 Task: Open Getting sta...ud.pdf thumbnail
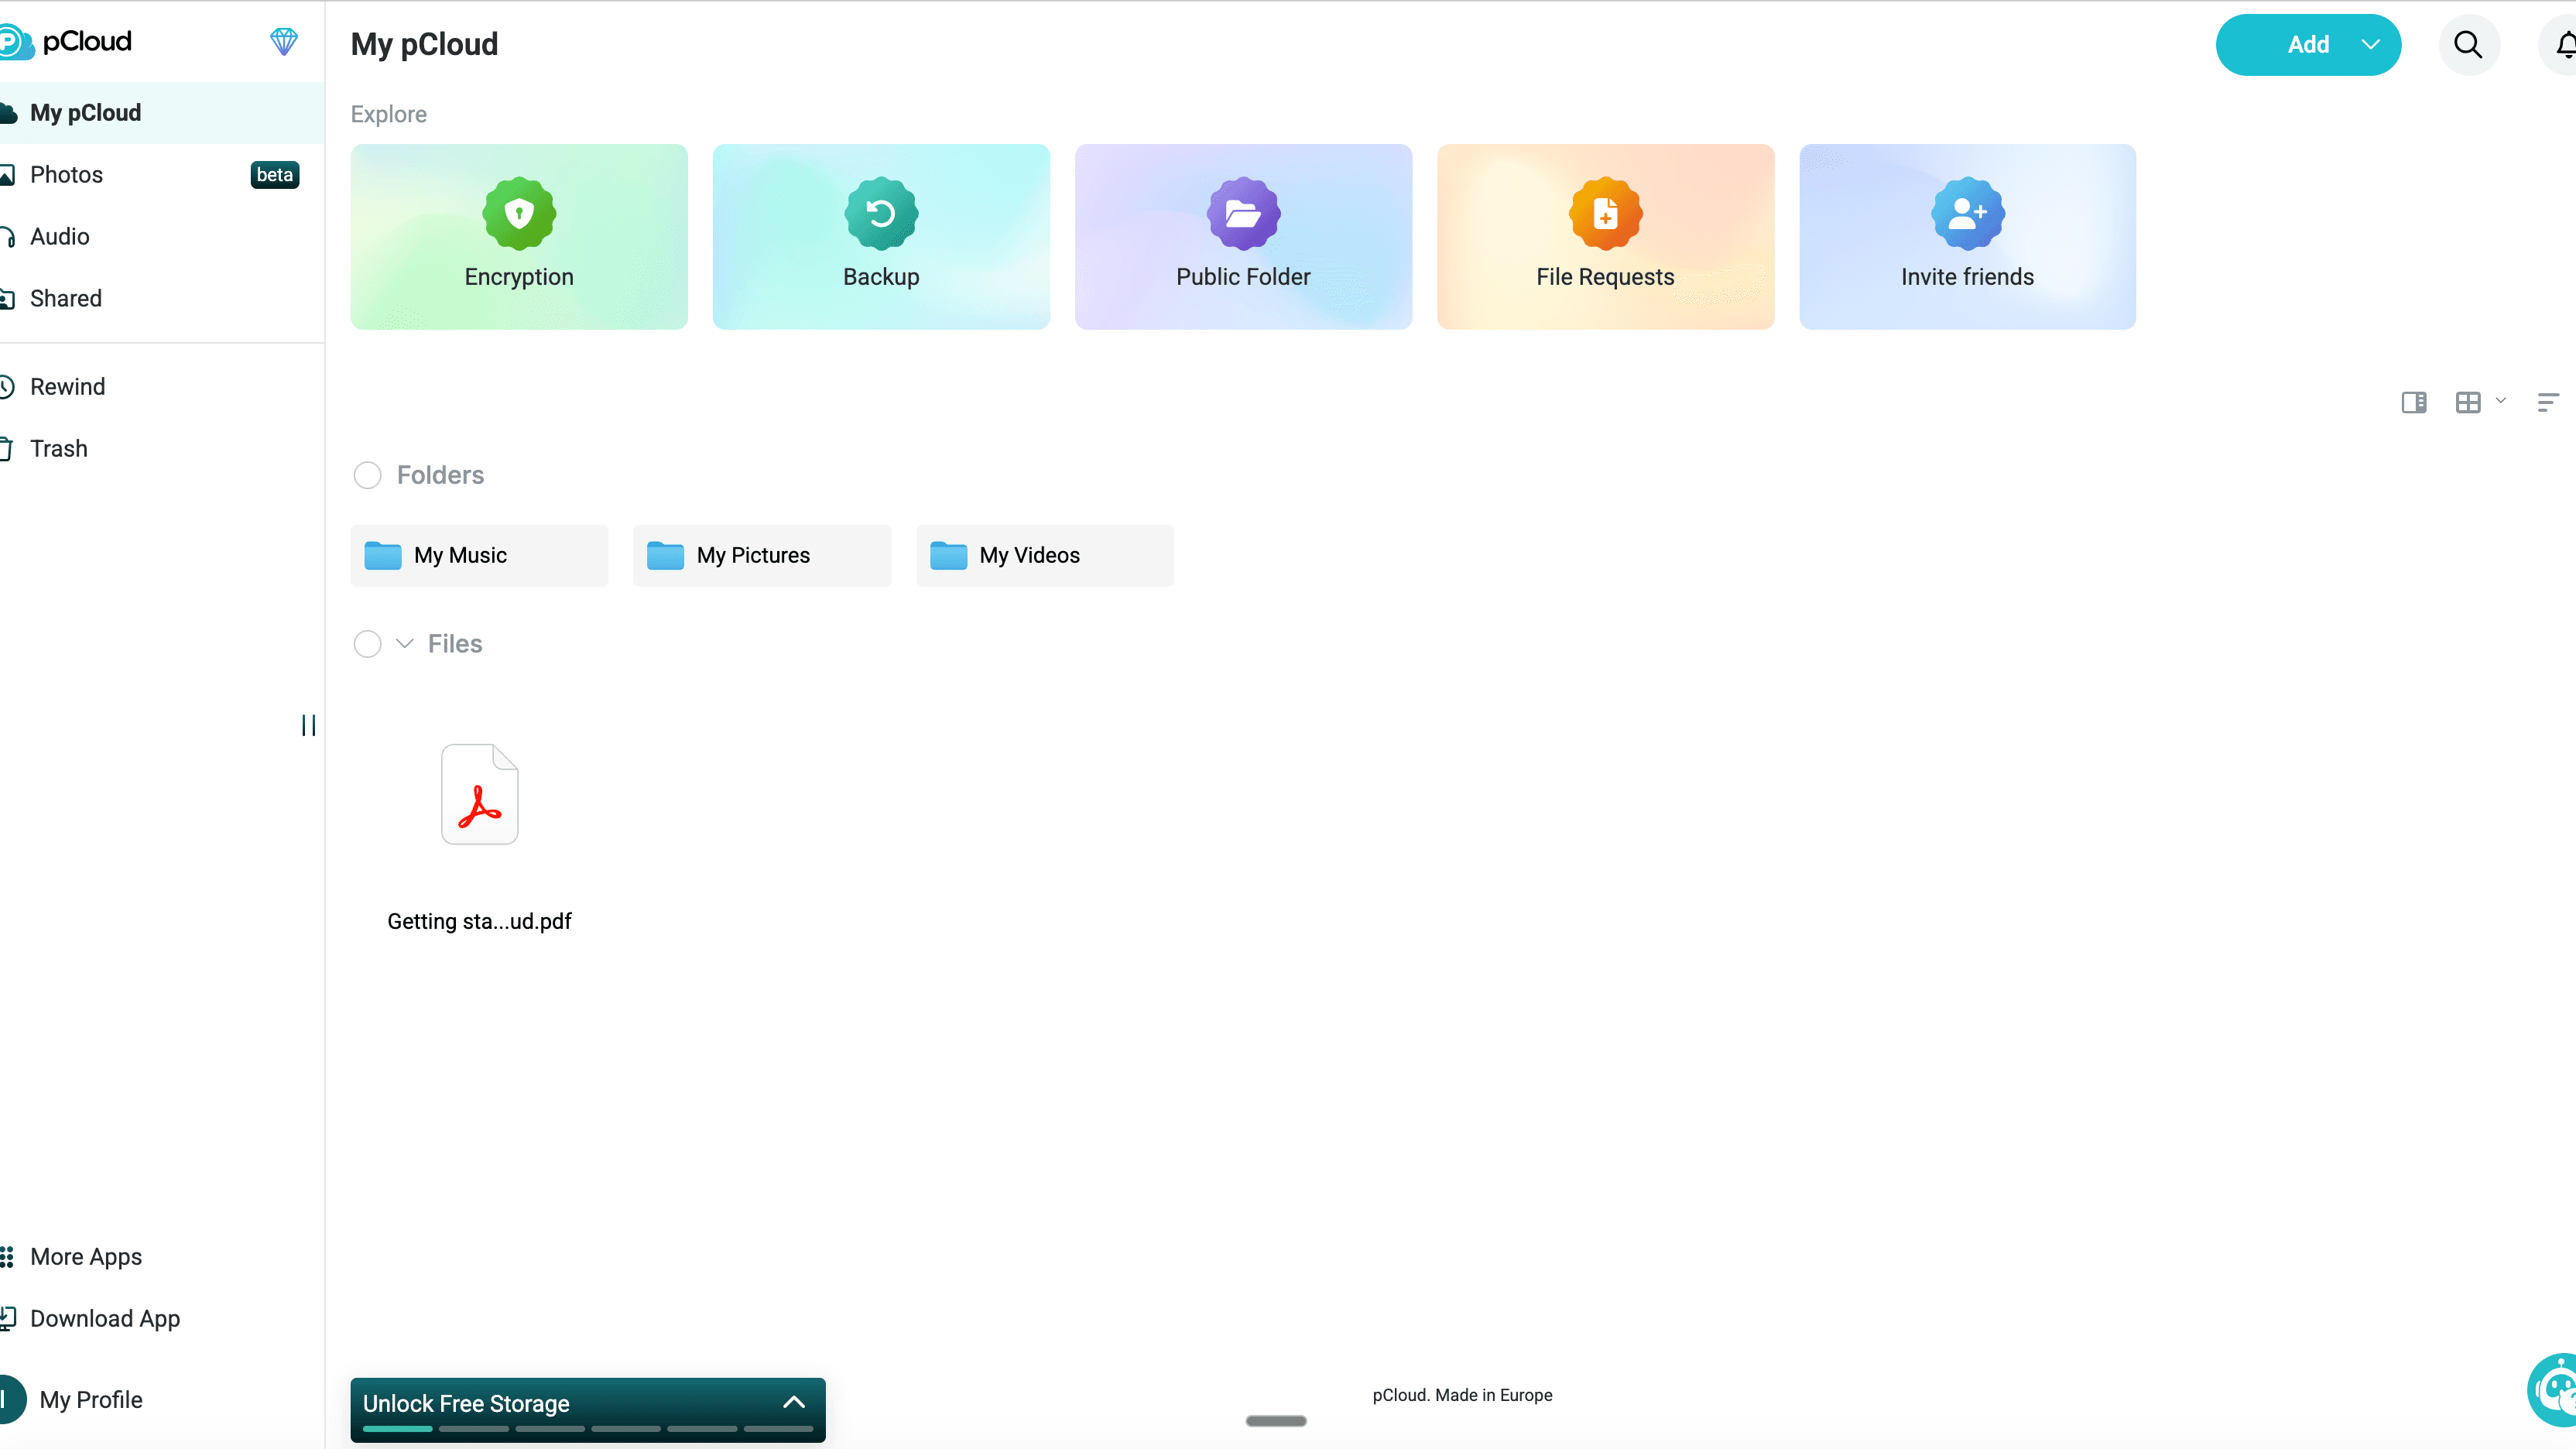(479, 793)
